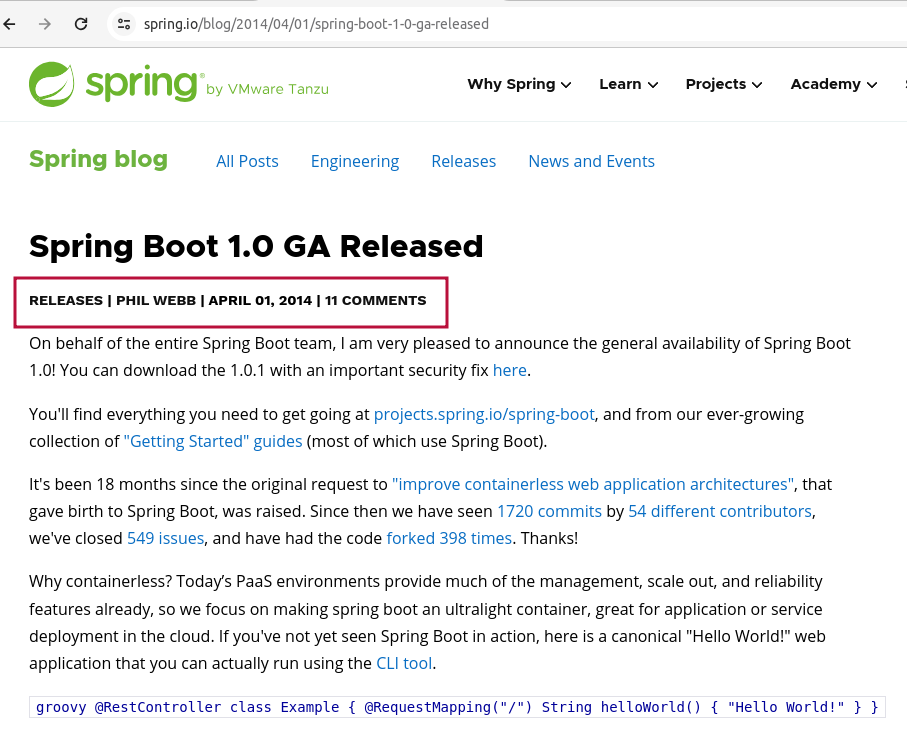Open the Projects dropdown menu
Screen dimensions: 907x736
click(x=724, y=84)
